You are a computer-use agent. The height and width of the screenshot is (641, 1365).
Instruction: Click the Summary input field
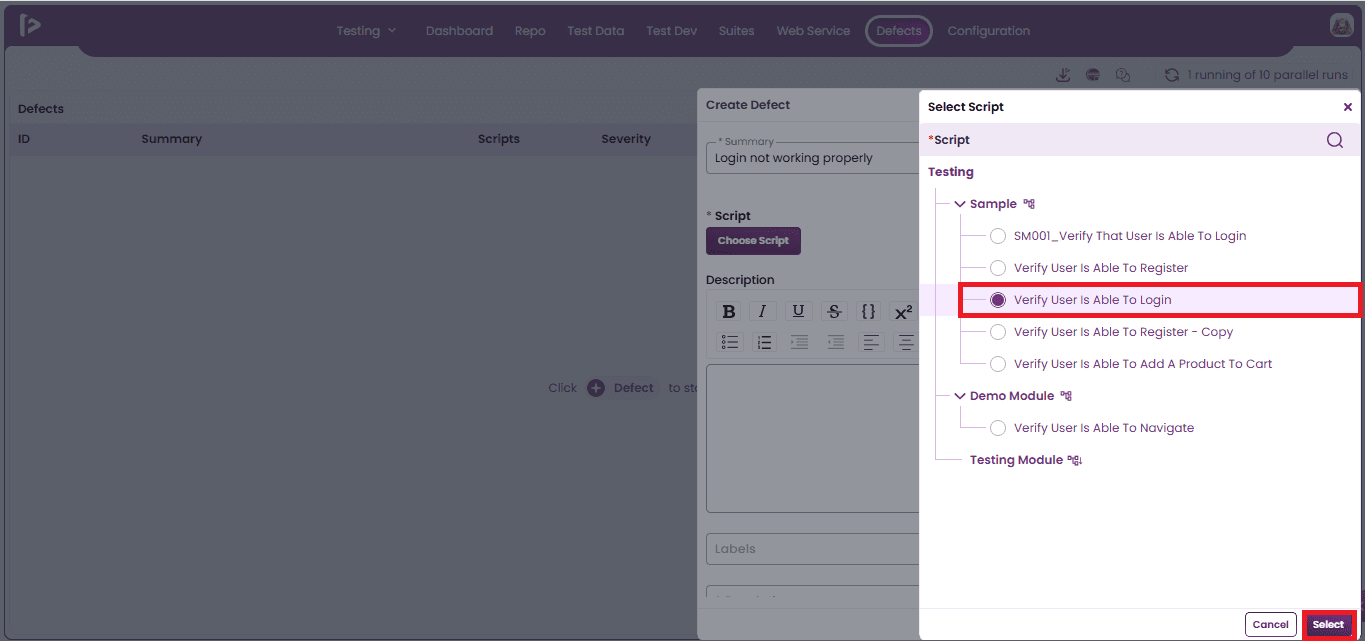point(812,158)
